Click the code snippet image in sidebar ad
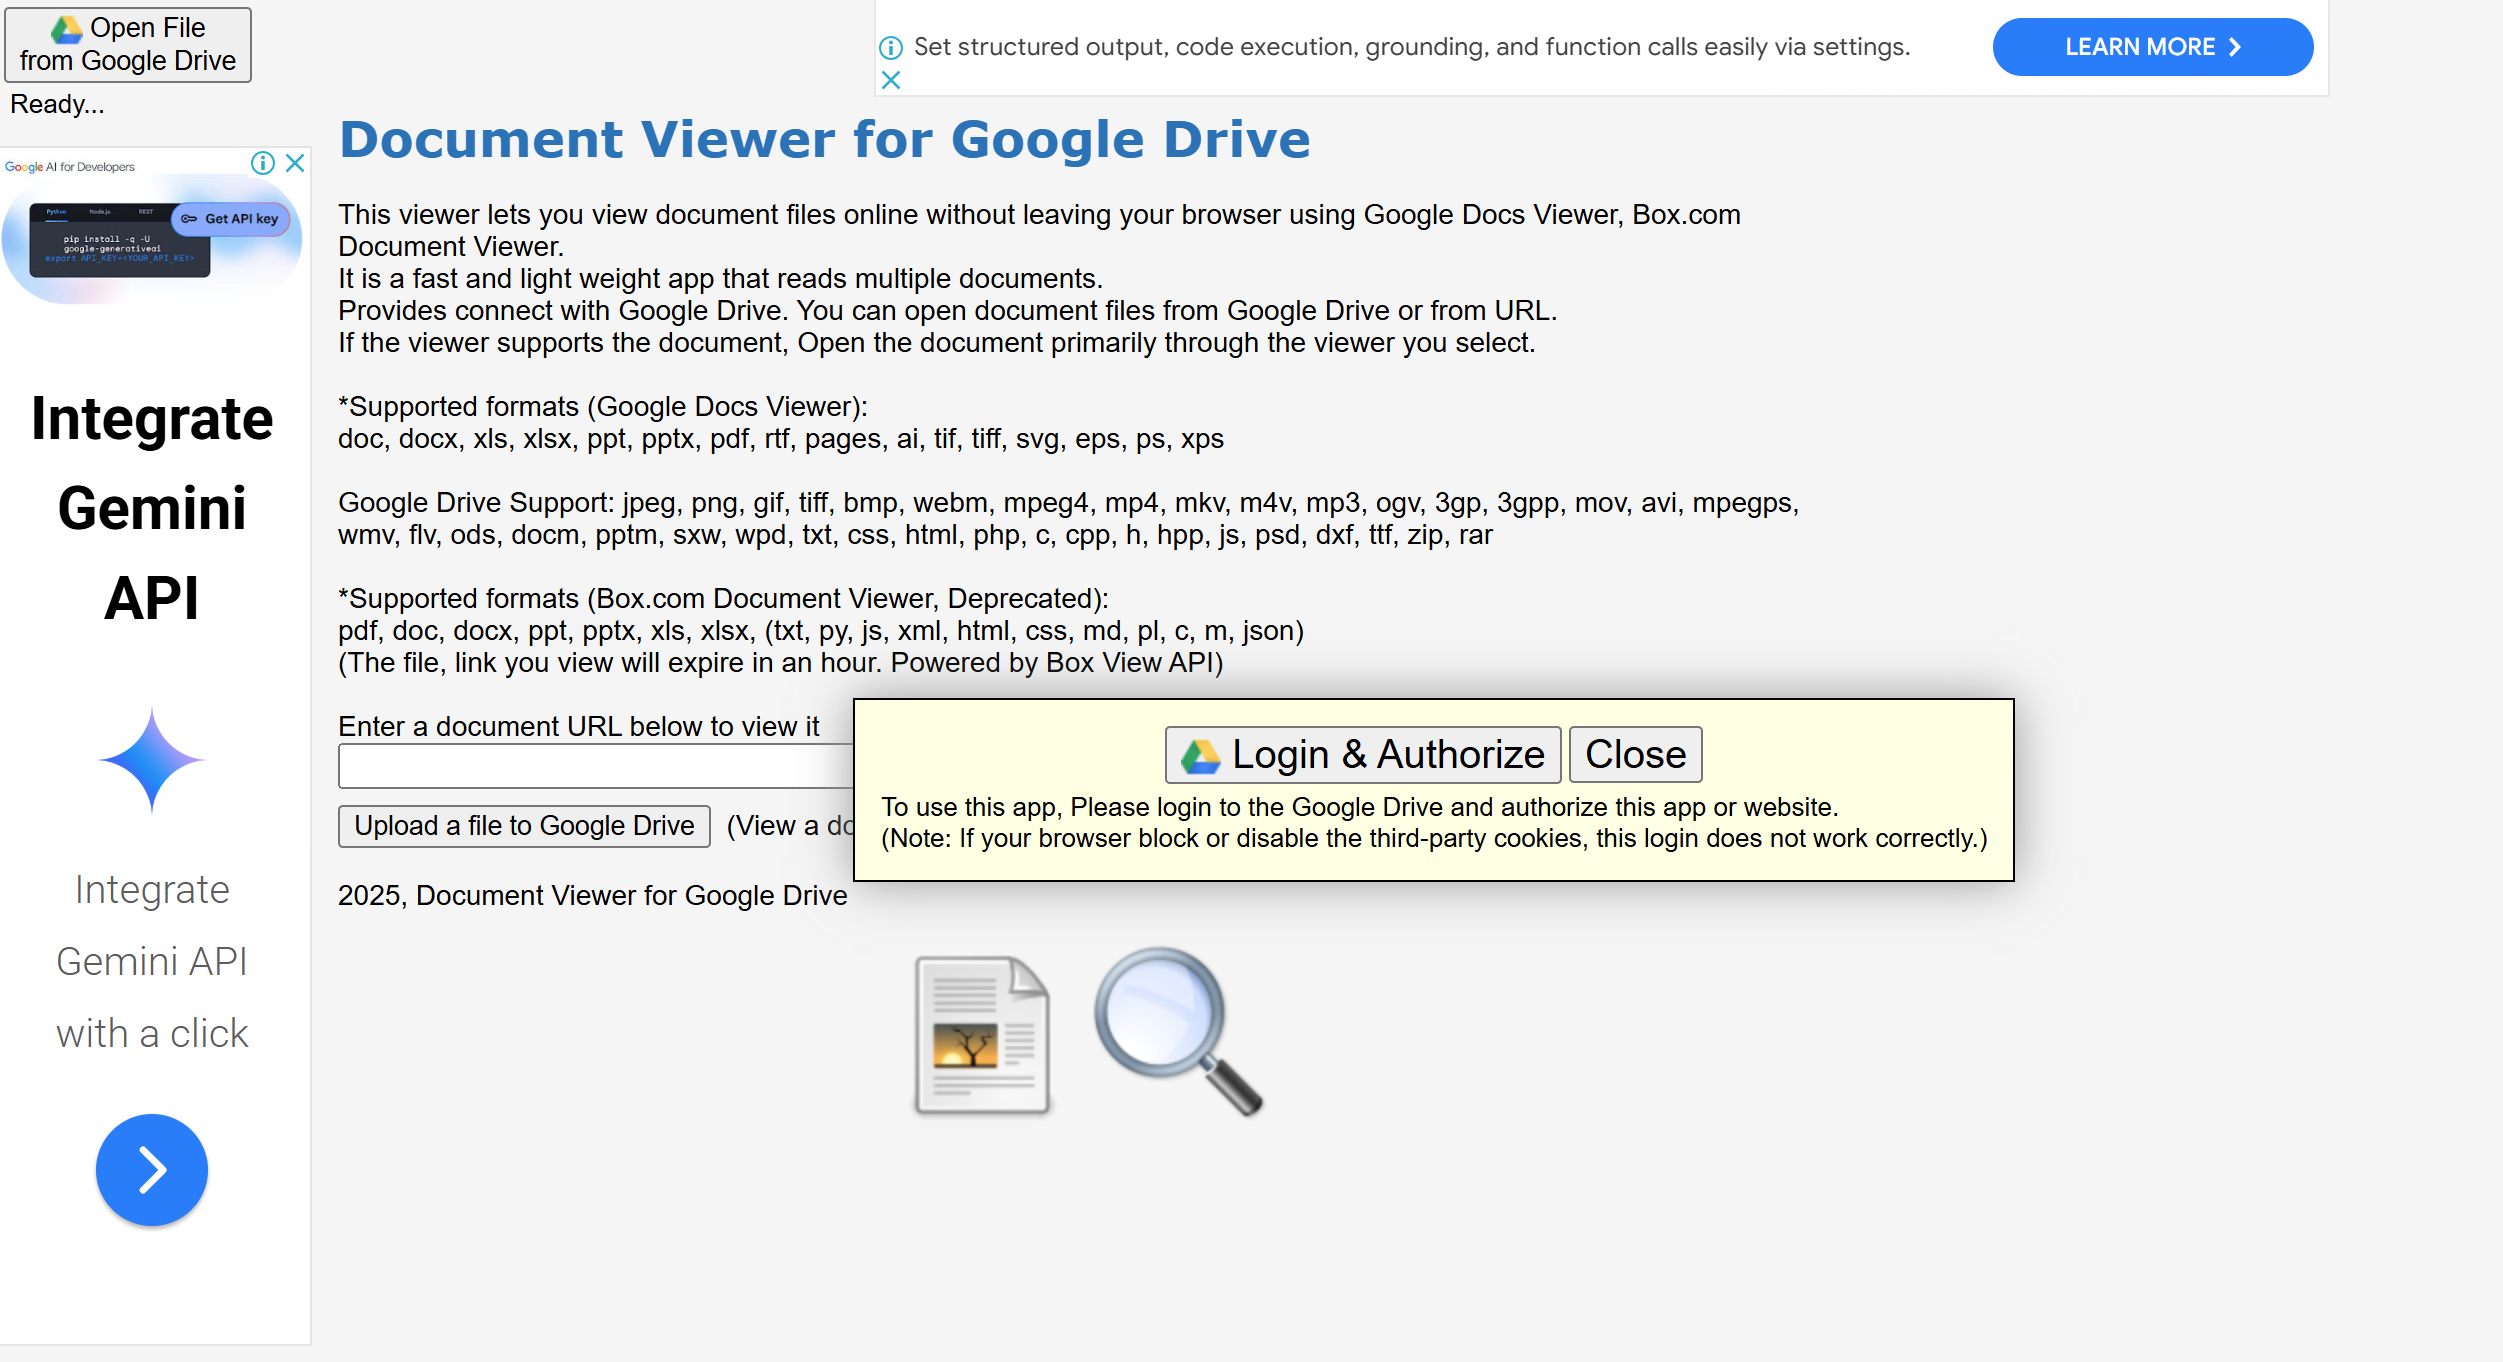Viewport: 2503px width, 1362px height. tap(120, 240)
